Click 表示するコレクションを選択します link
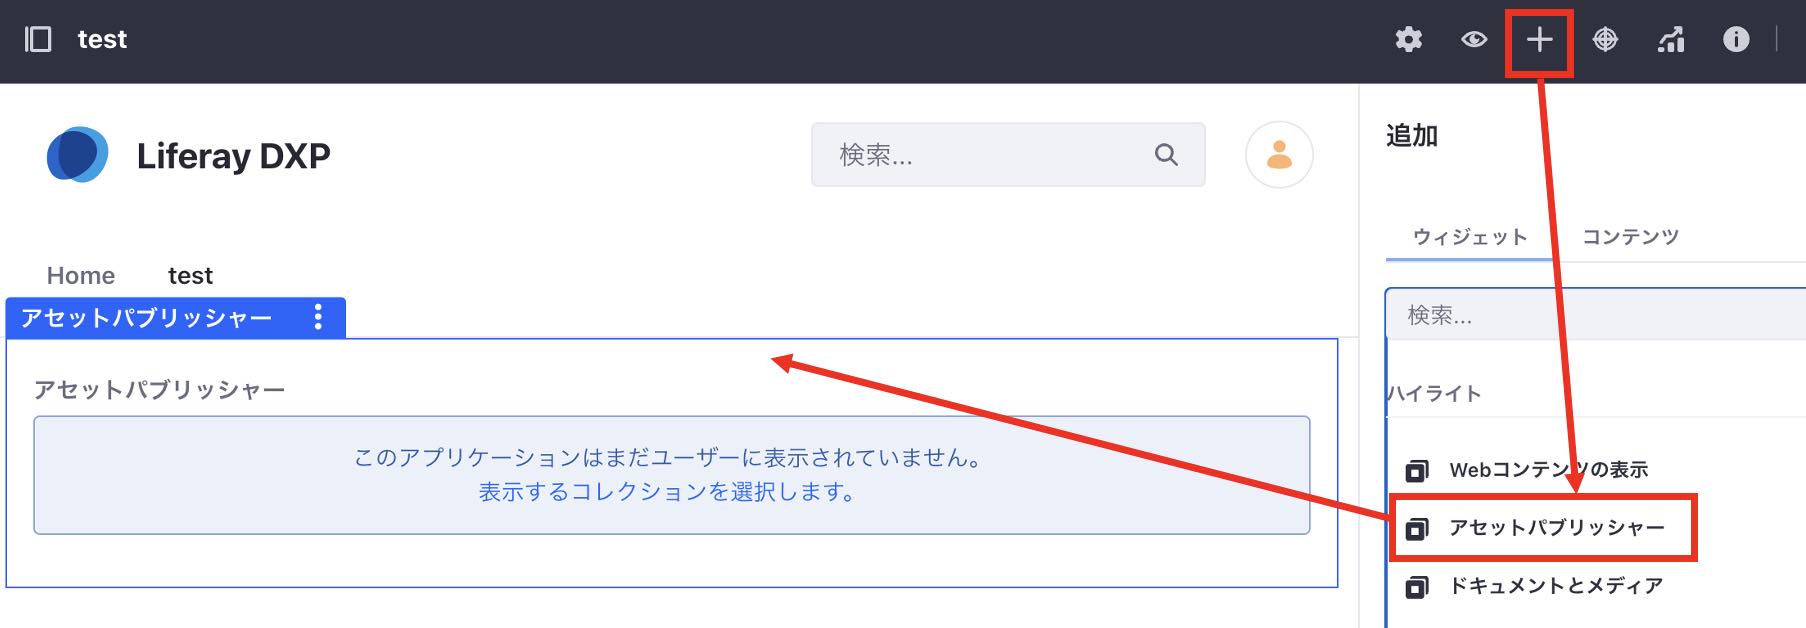The height and width of the screenshot is (628, 1806). 668,492
